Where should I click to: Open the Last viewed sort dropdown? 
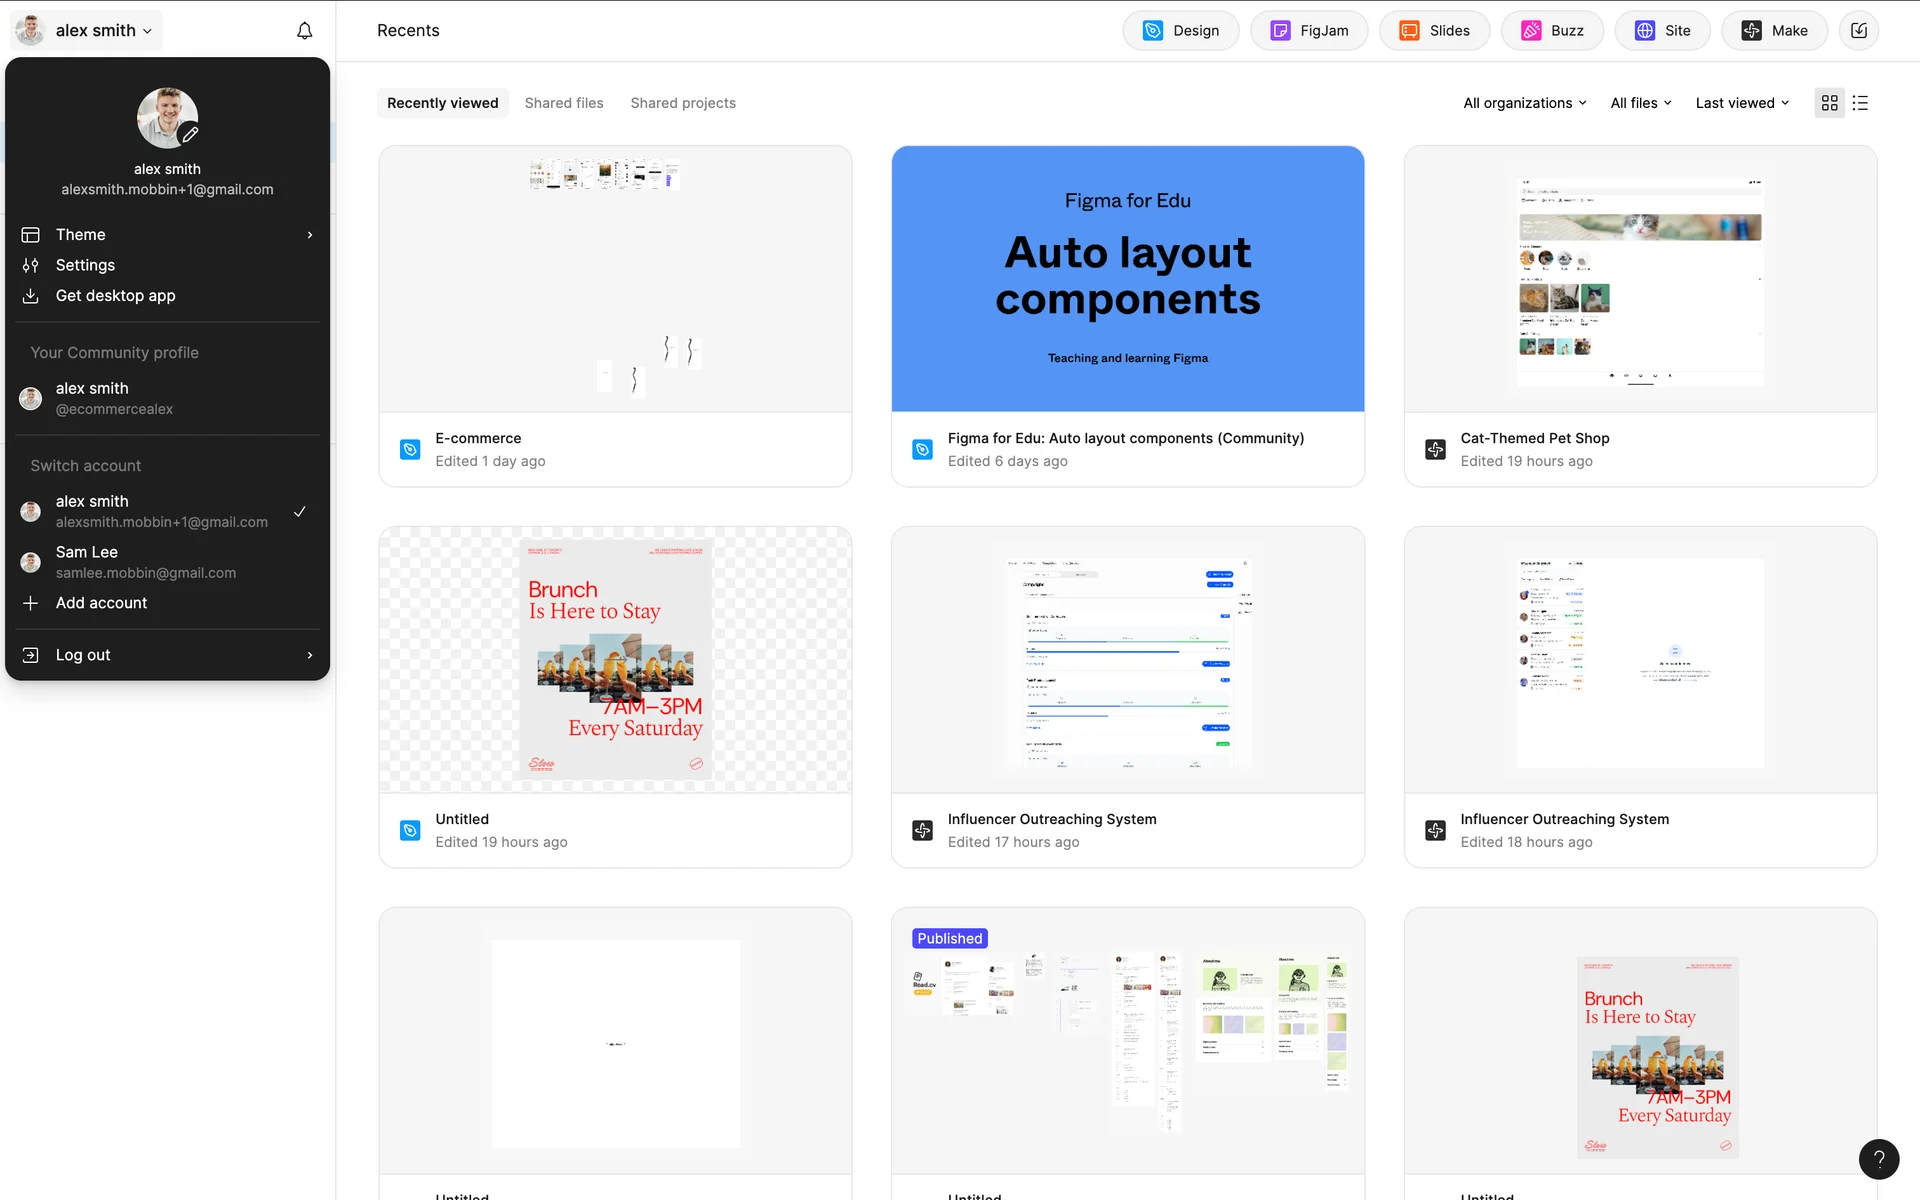[x=1742, y=103]
